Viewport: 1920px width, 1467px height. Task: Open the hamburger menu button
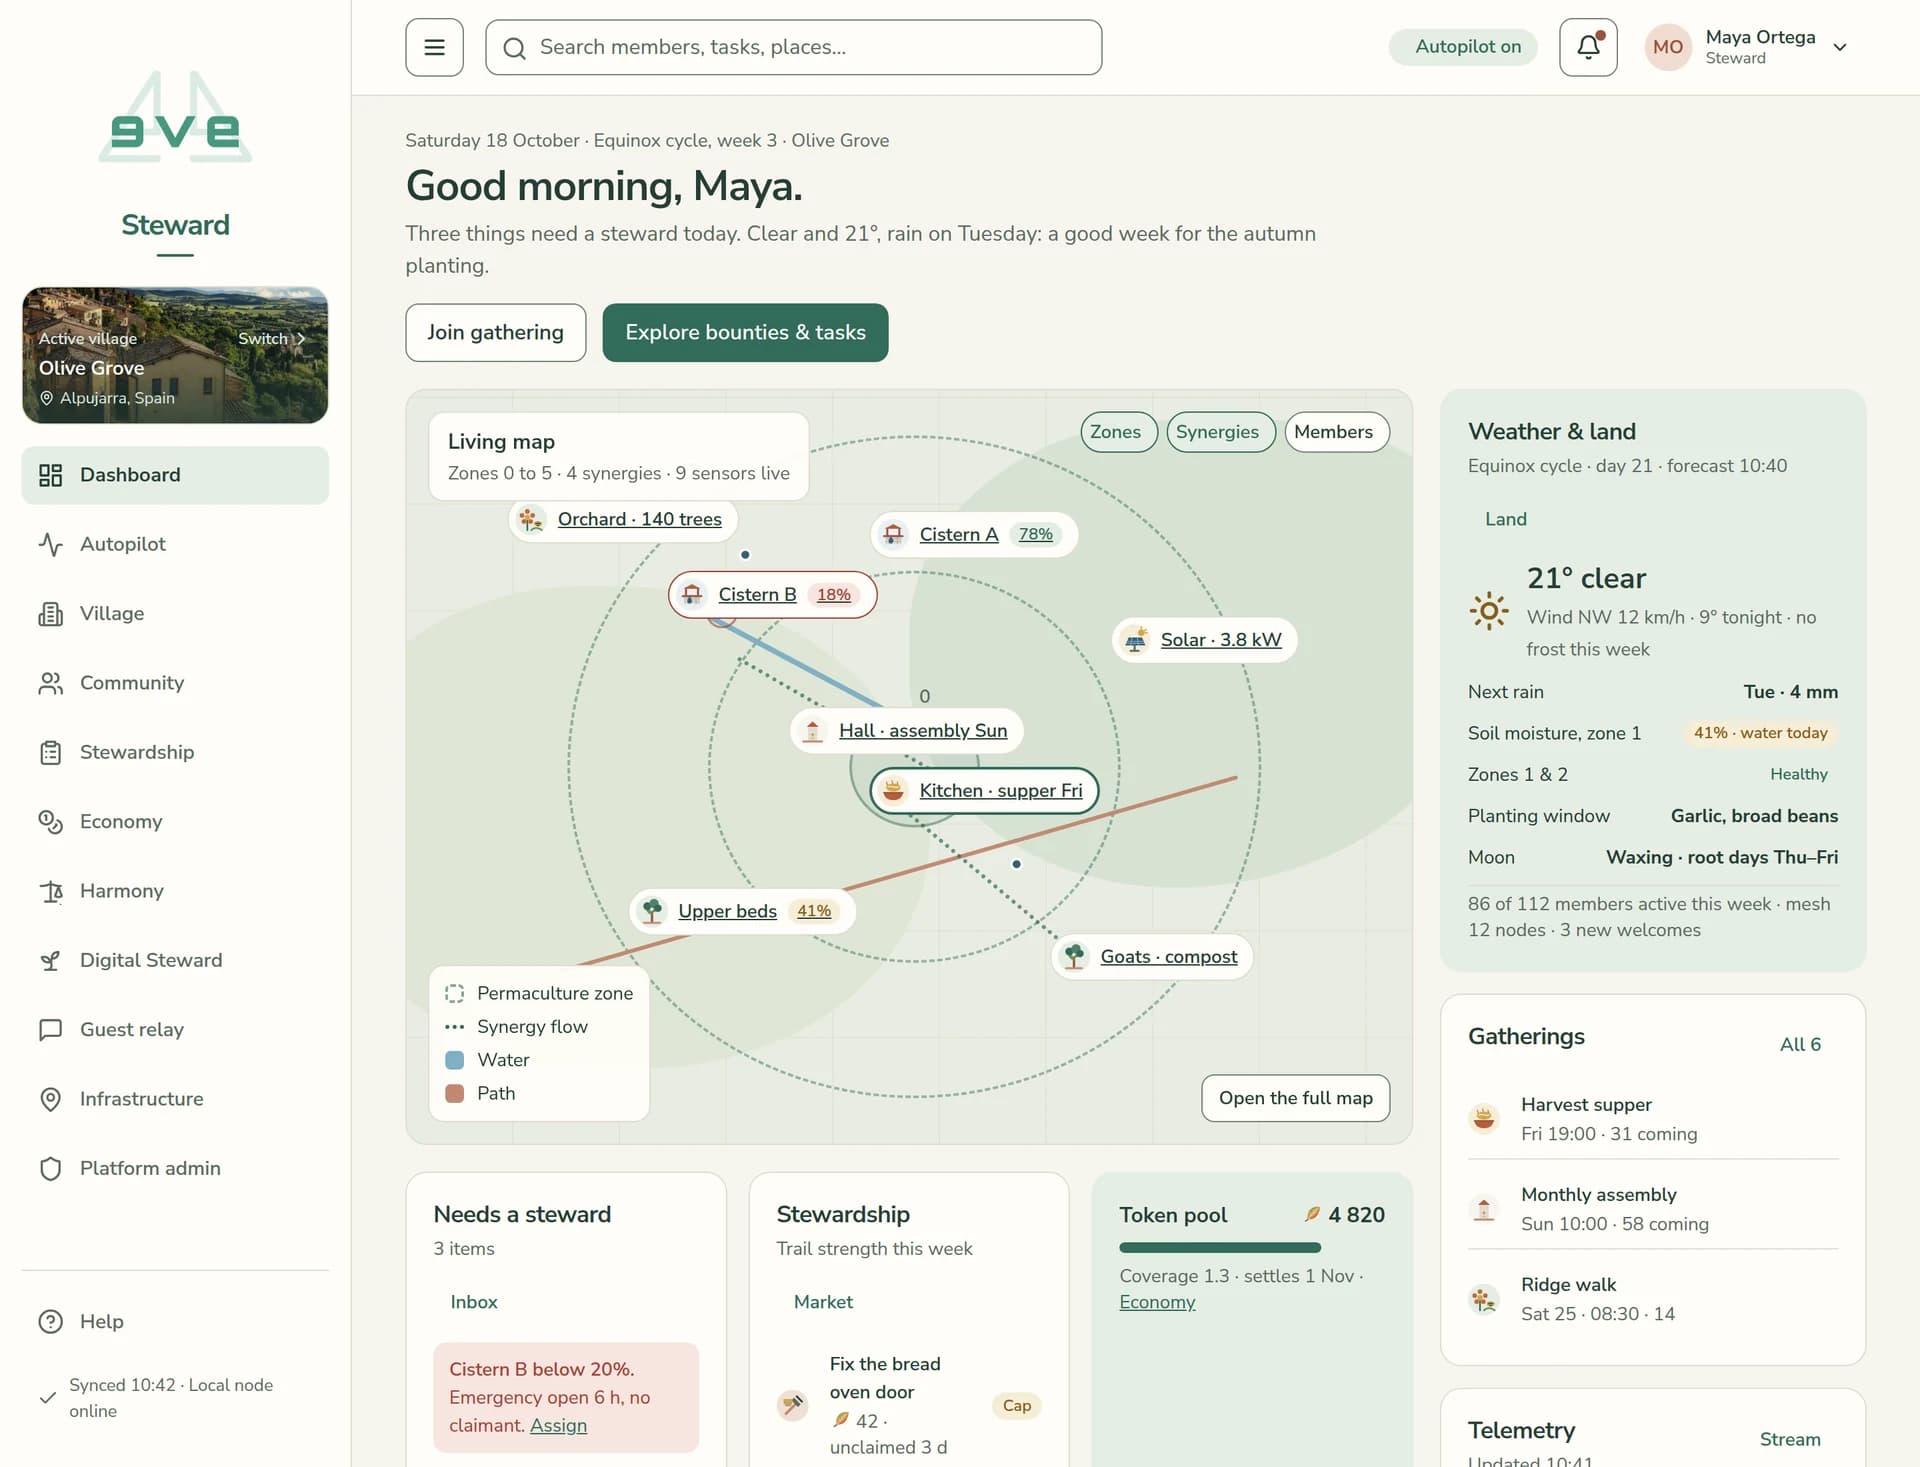434,47
